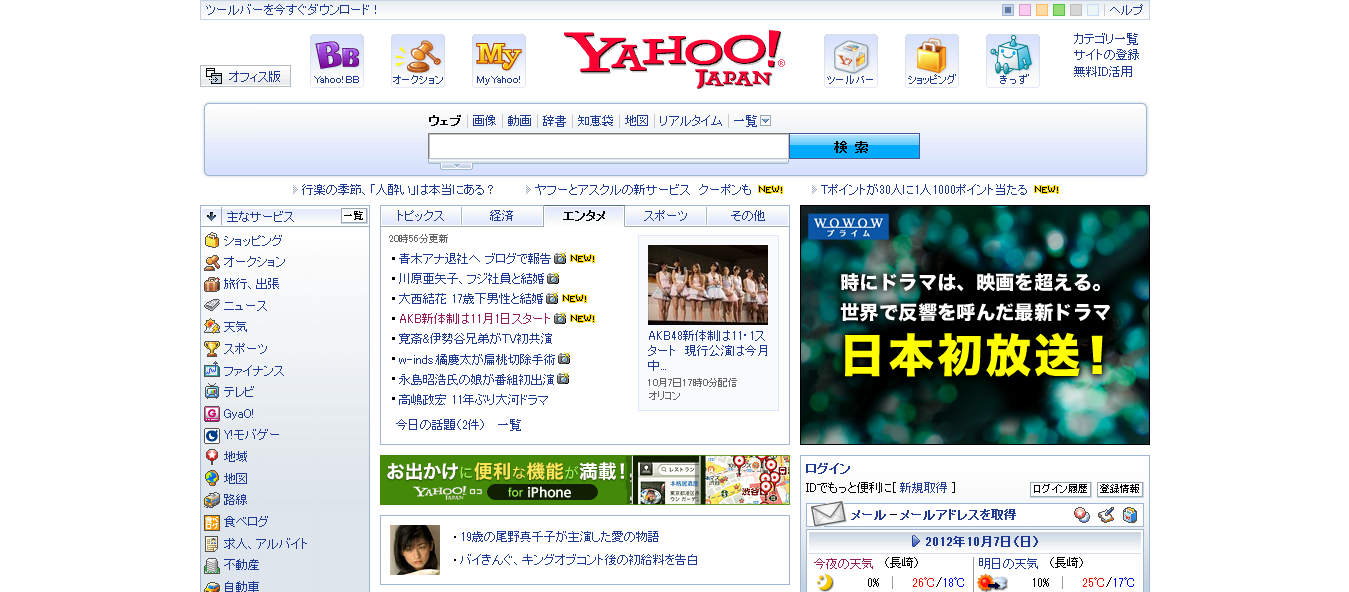Choose the orange theme color swatch
The width and height of the screenshot is (1349, 592).
[x=1042, y=10]
